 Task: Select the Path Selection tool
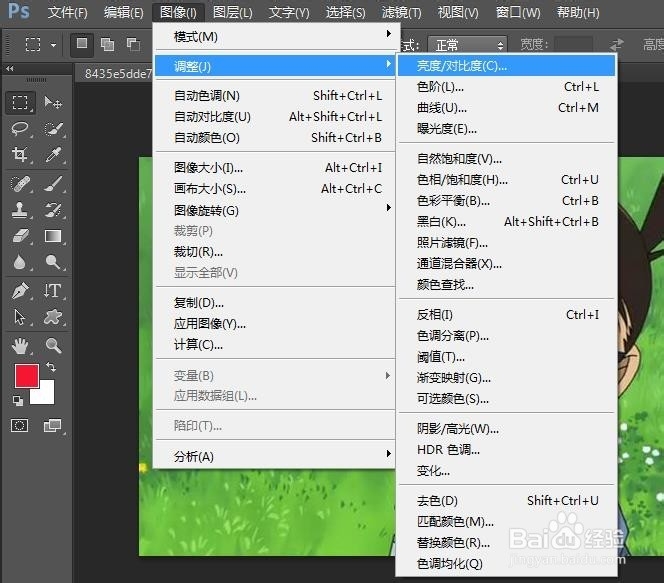(x=20, y=317)
